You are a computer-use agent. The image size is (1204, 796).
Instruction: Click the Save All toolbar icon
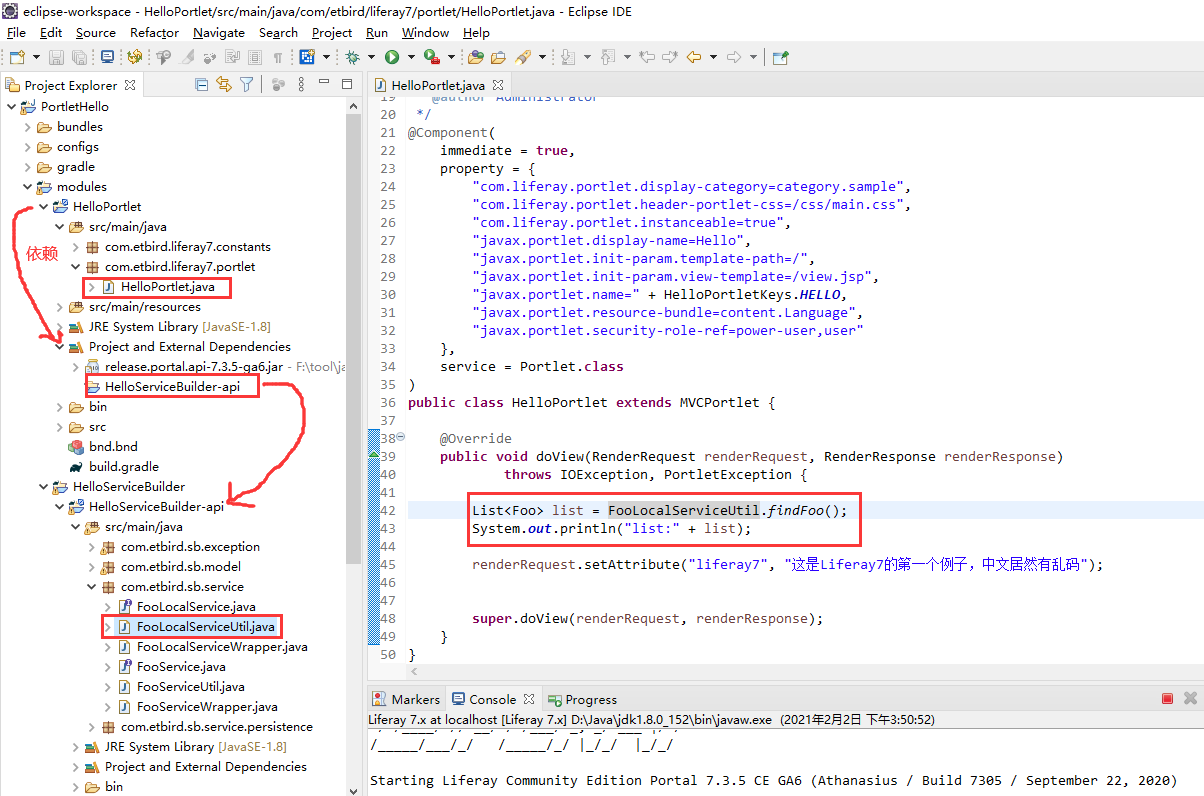click(x=78, y=57)
